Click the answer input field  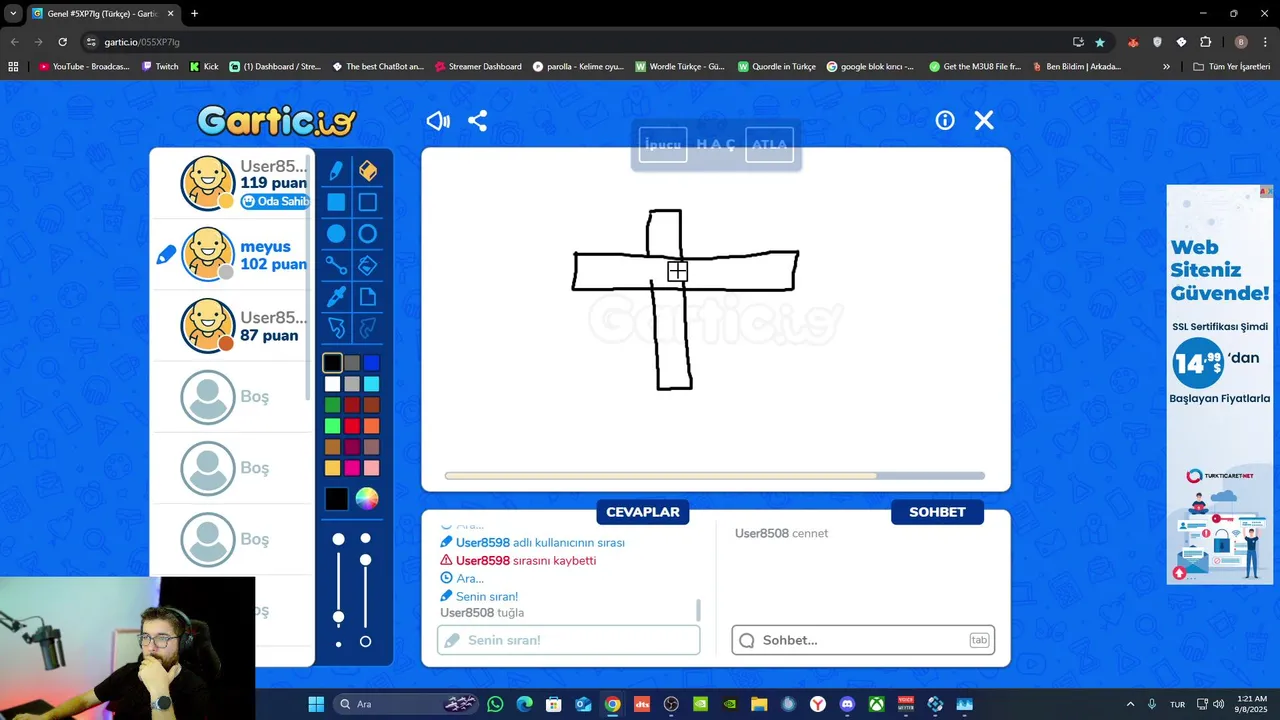[568, 640]
